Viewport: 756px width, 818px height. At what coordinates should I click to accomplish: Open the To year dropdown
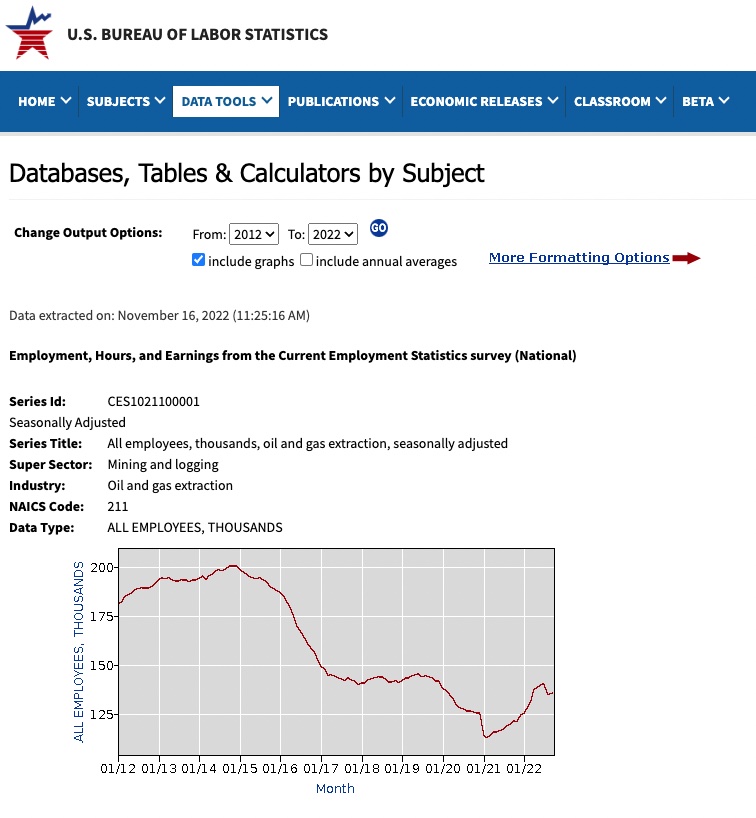(x=333, y=234)
